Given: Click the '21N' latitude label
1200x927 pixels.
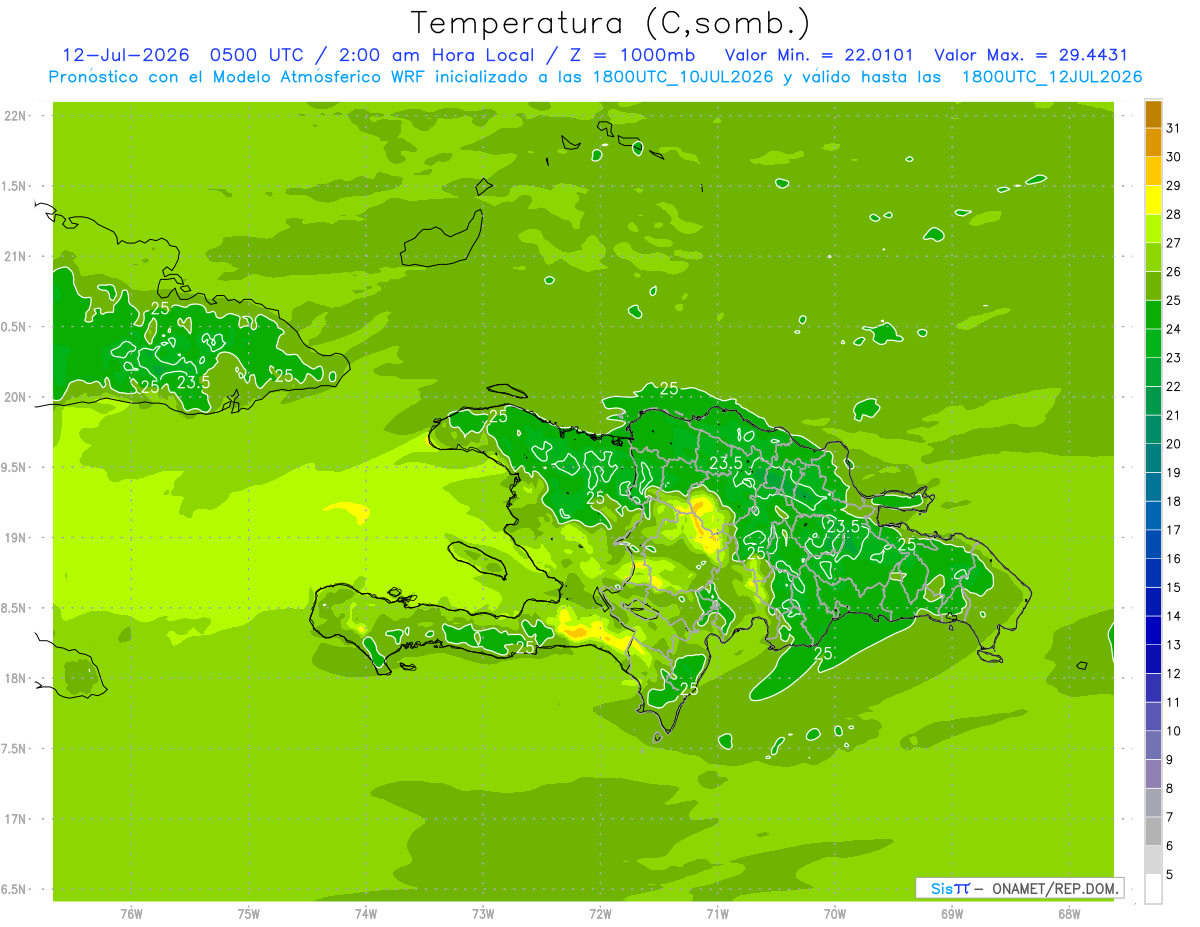Looking at the screenshot, I should coord(15,256).
